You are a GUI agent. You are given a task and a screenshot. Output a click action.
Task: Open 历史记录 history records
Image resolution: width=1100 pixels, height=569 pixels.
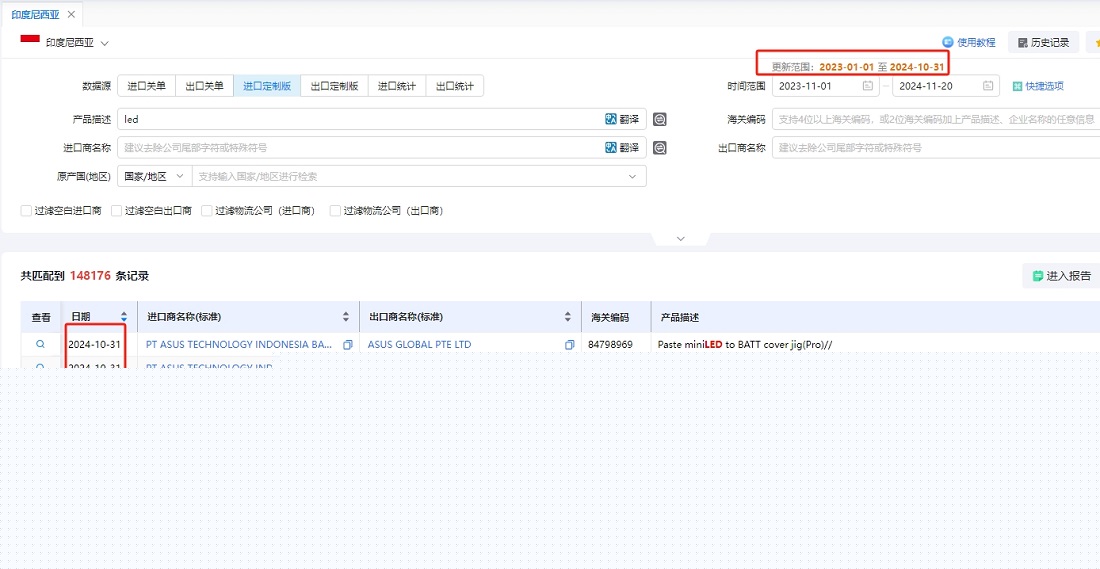click(1043, 43)
